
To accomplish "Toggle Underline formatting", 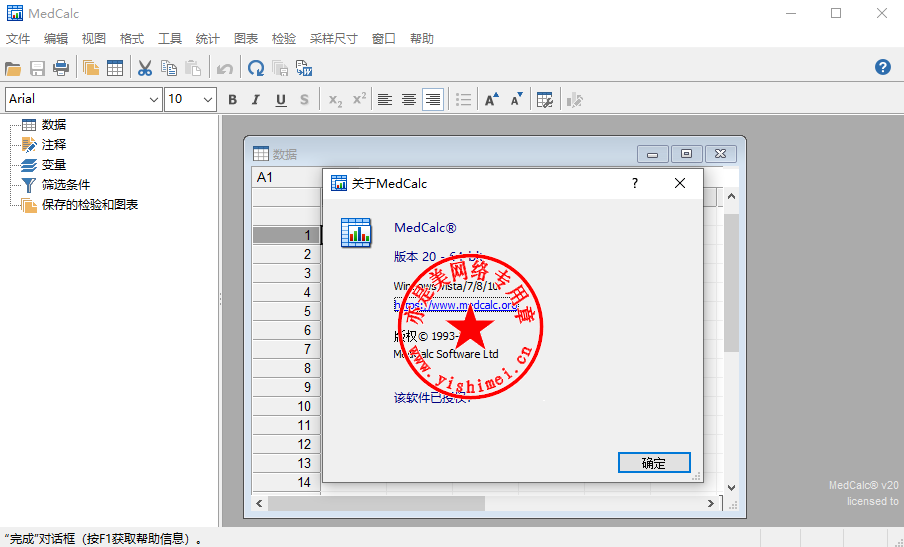I will 281,100.
